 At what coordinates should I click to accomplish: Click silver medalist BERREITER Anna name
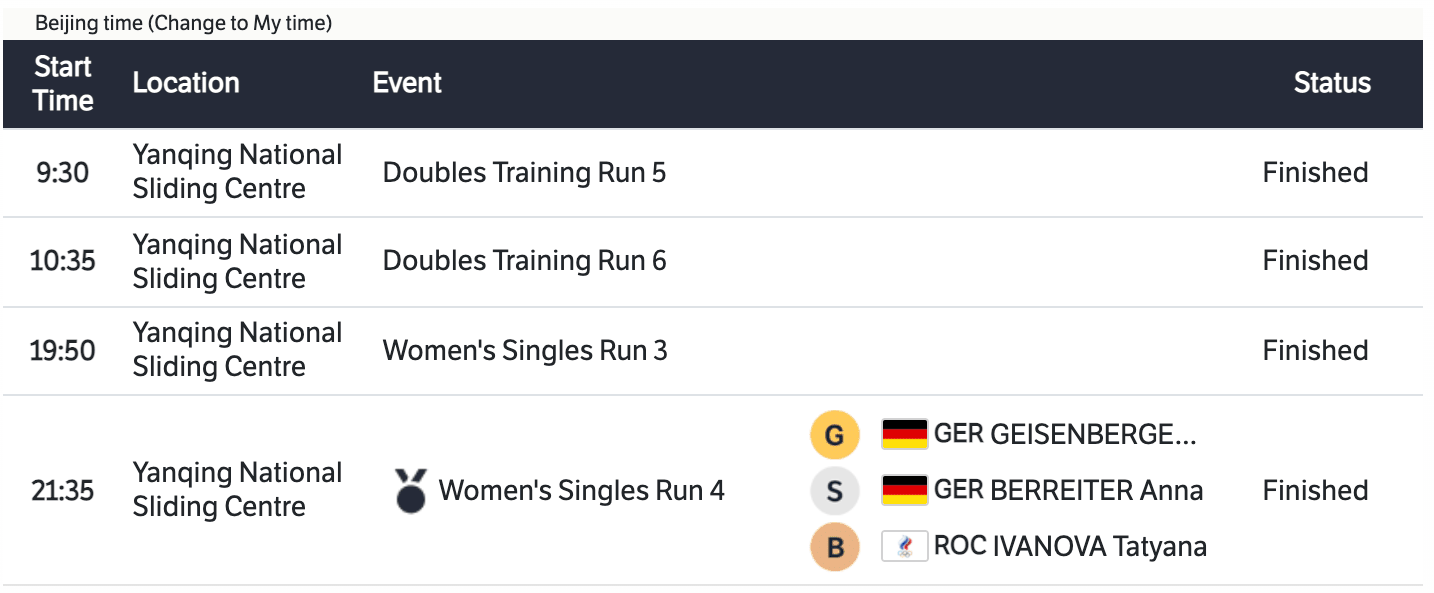pos(1068,490)
